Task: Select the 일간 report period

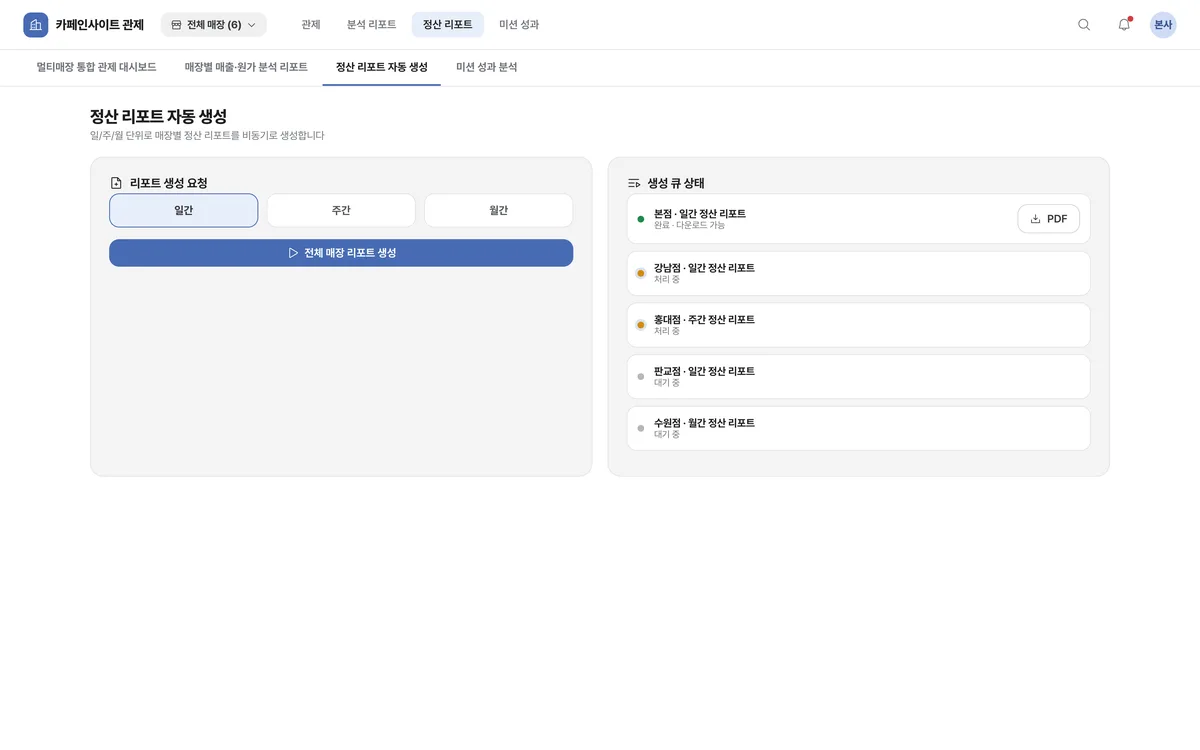Action: point(184,210)
